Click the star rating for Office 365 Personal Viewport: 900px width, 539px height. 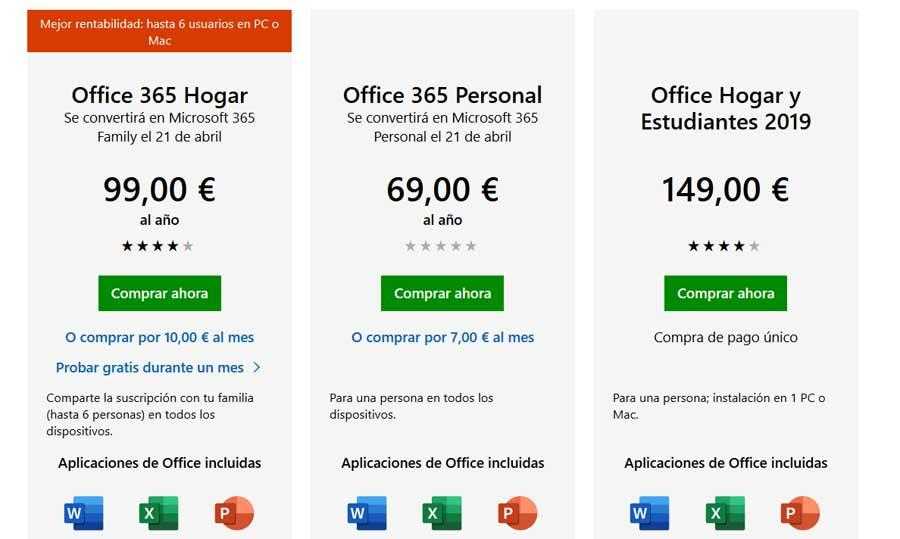441,246
